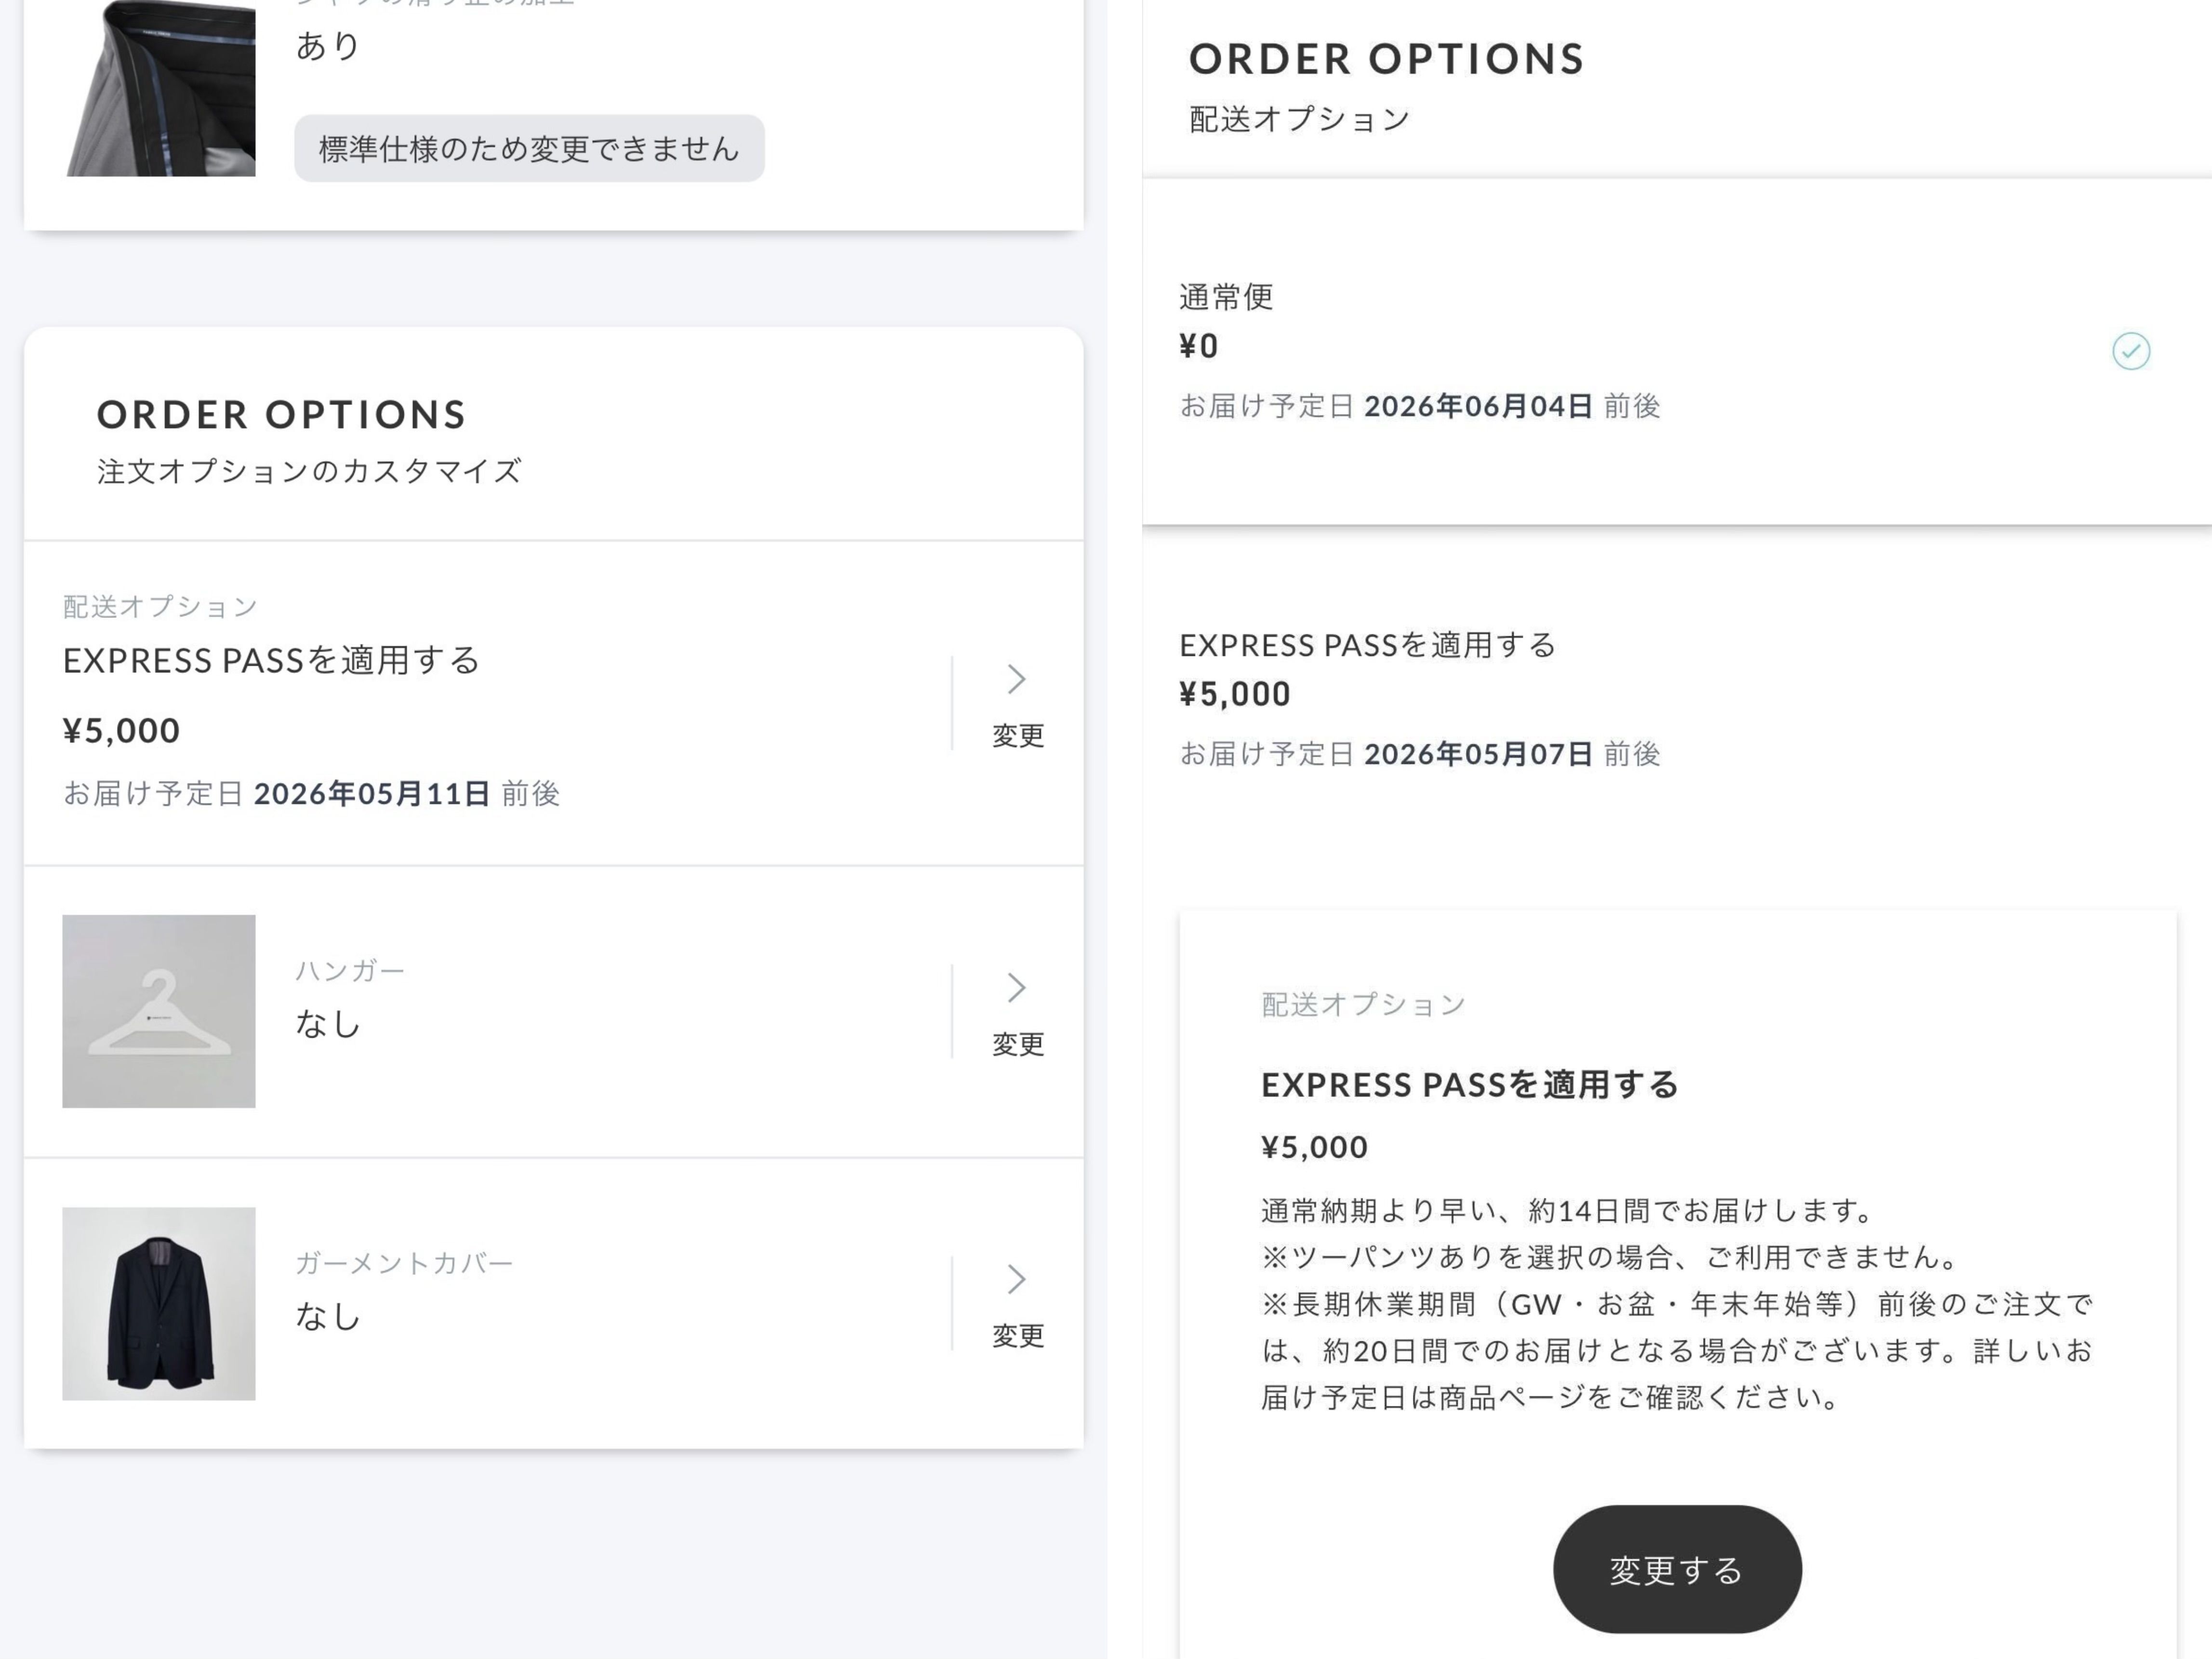The width and height of the screenshot is (2212, 1659).
Task: Click the teal checkmark icon for 通常便
Action: pos(2130,351)
